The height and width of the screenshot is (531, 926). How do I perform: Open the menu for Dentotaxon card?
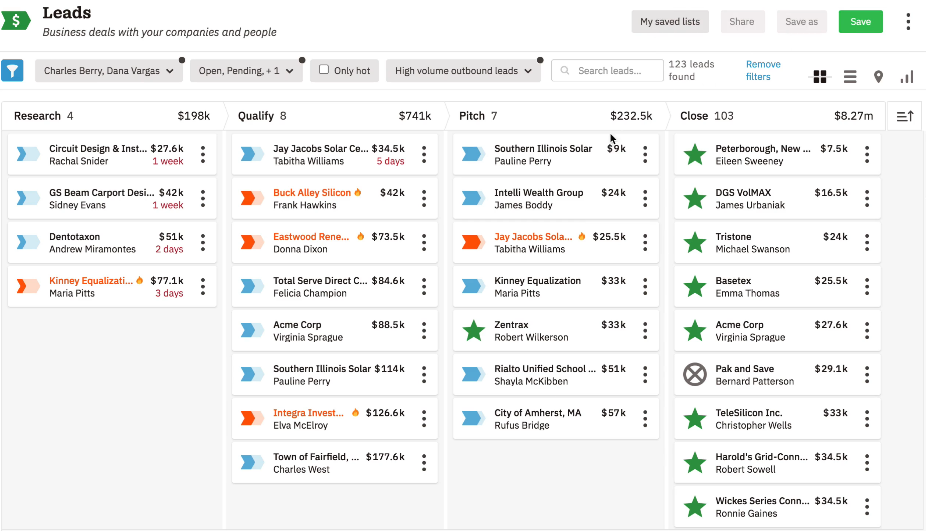203,243
